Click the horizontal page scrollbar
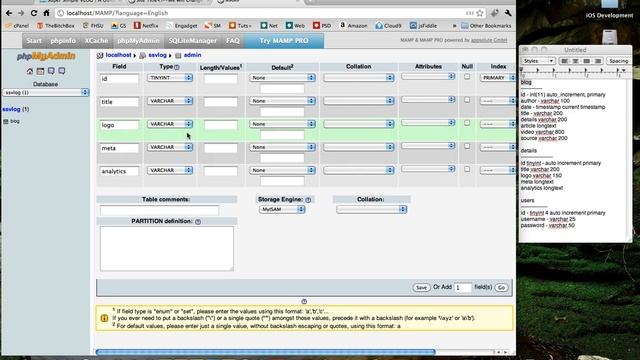Screen dimensions: 640x360 coord(266,352)
